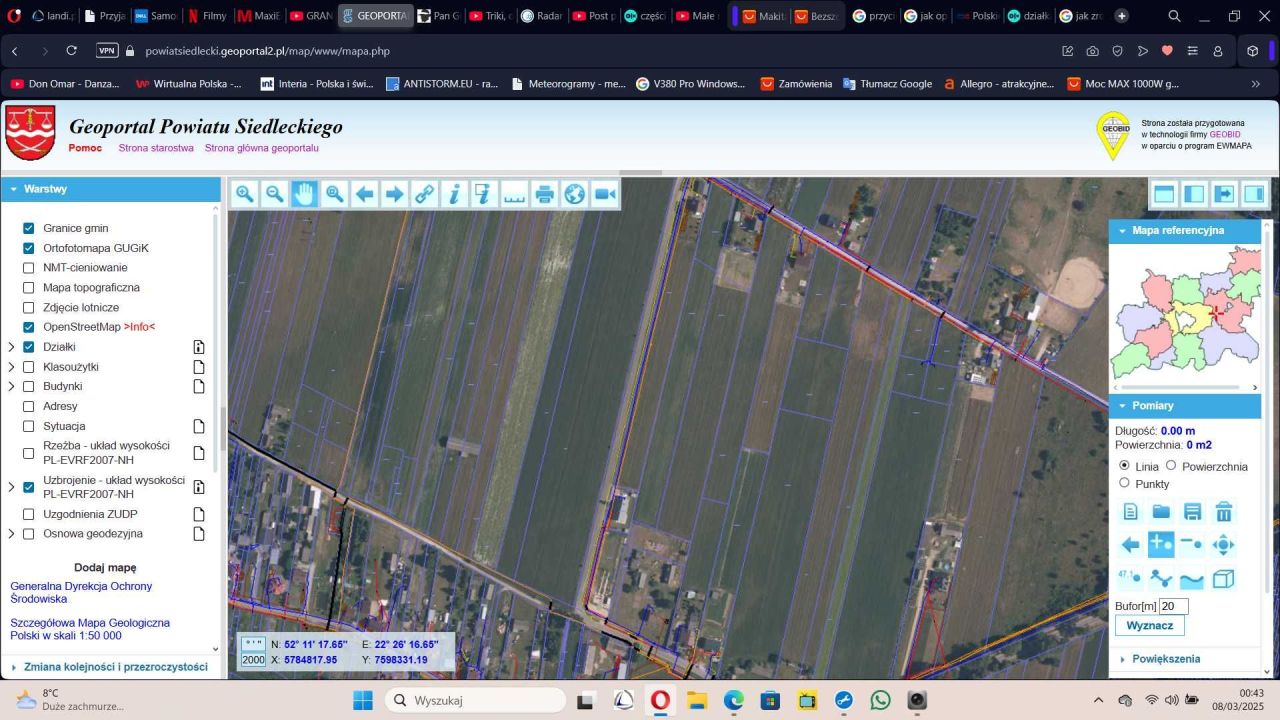Click the print map icon
1280x720 pixels.
tap(544, 194)
